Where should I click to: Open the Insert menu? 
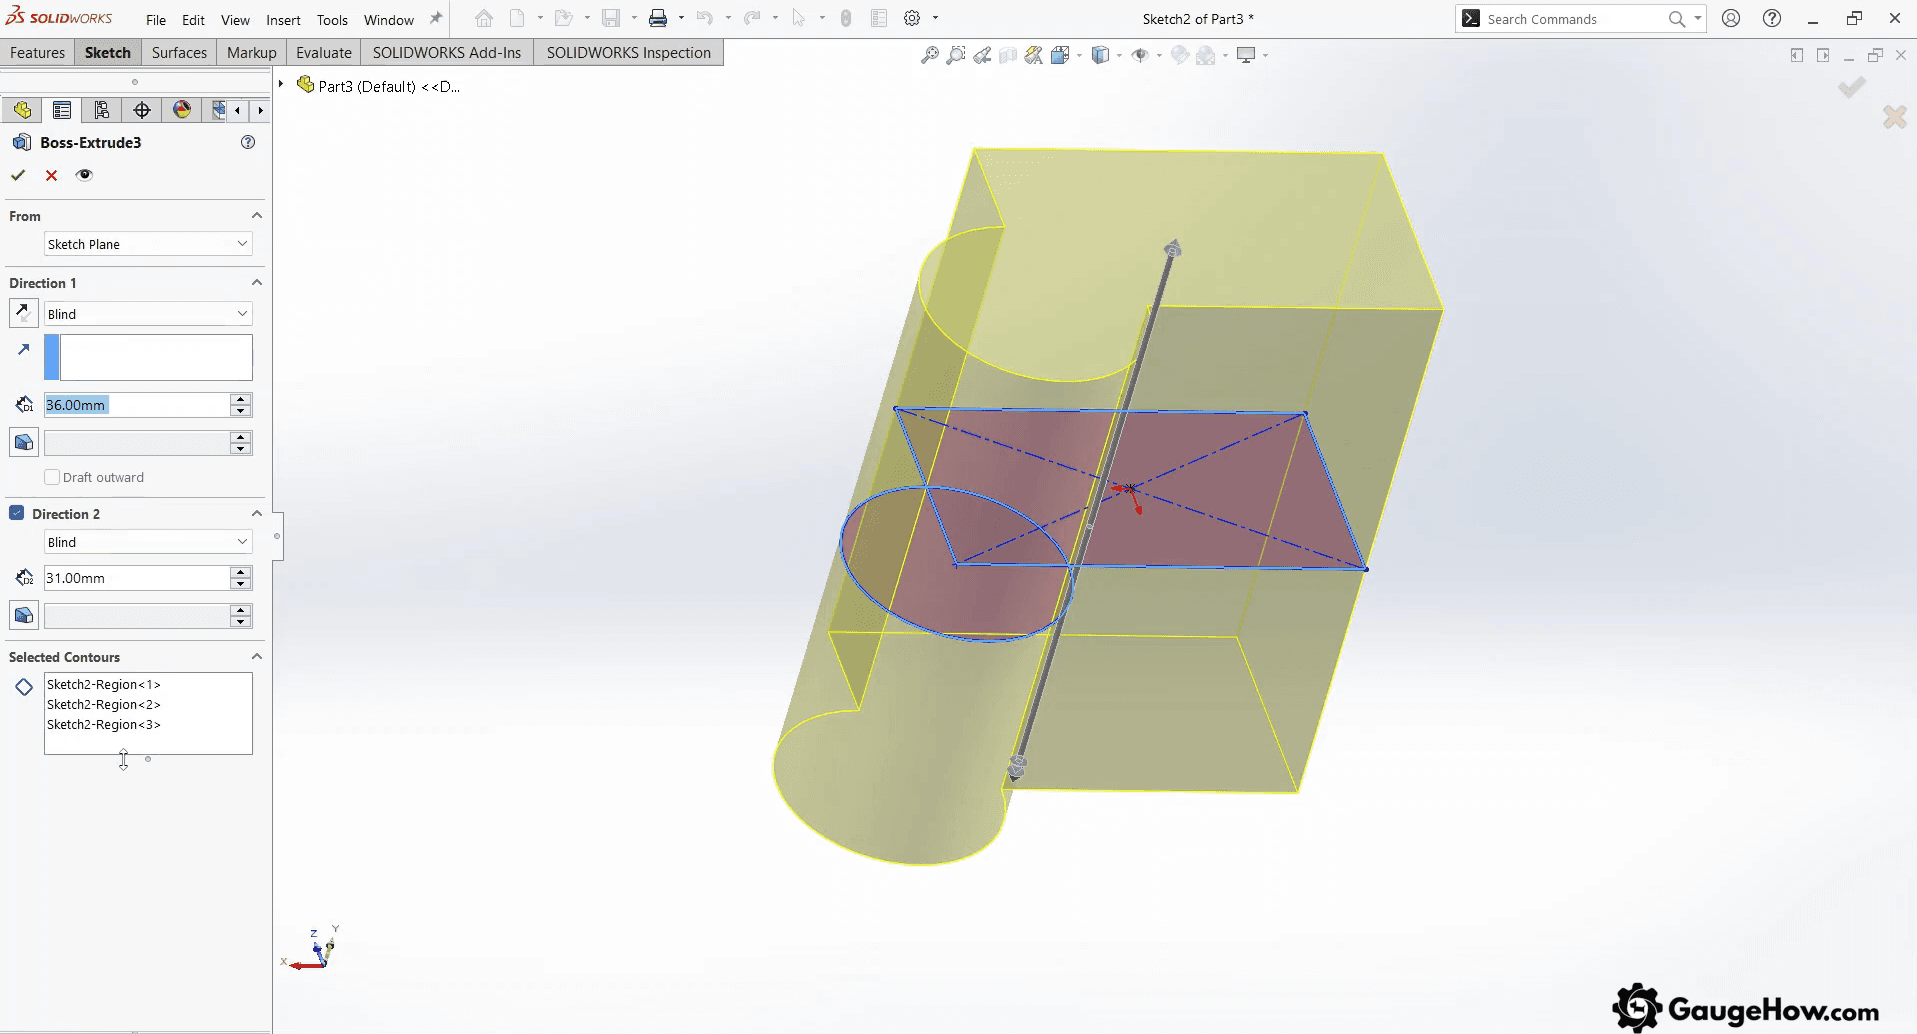pos(283,19)
